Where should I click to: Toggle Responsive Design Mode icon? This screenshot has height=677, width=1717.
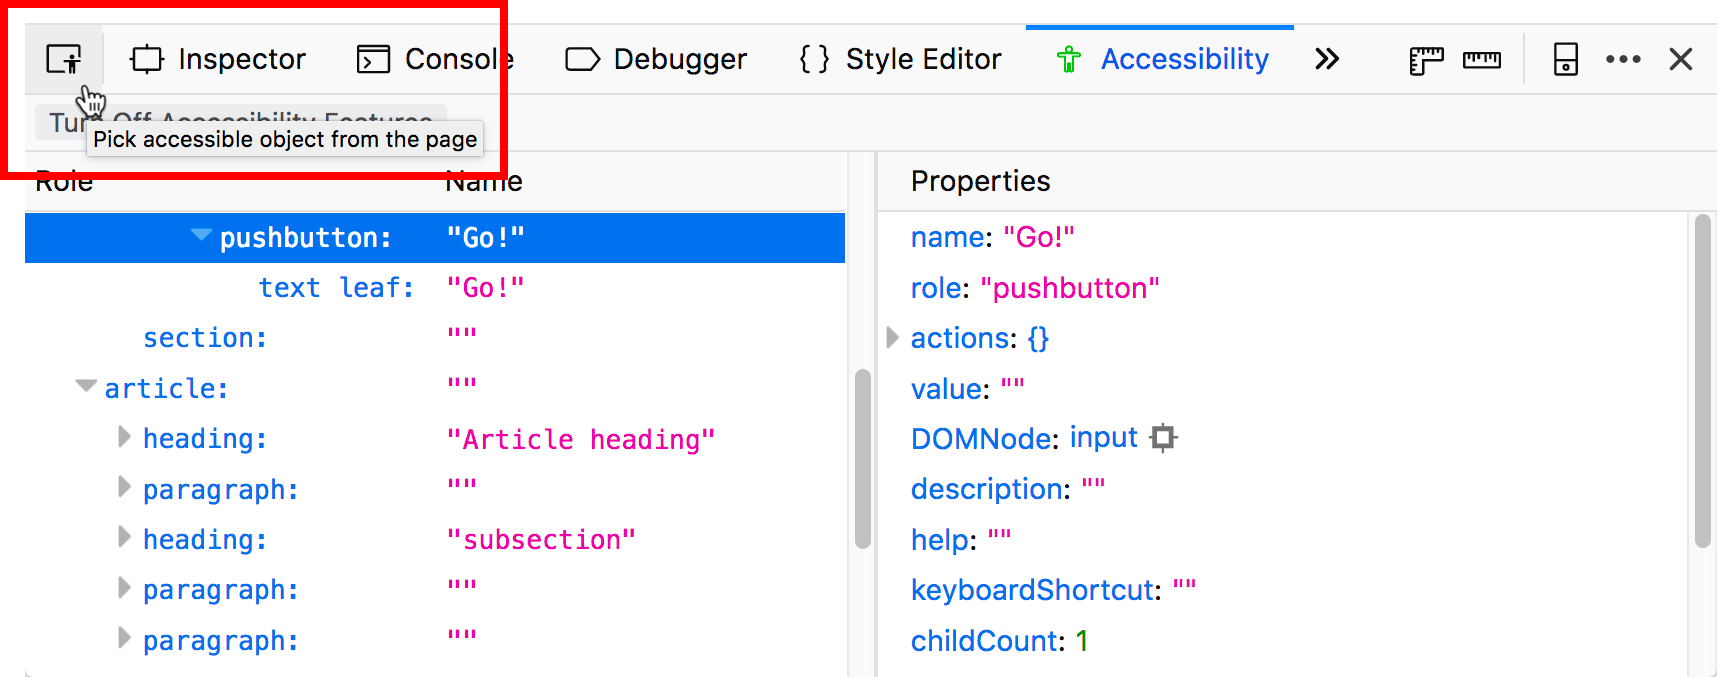click(x=1565, y=60)
